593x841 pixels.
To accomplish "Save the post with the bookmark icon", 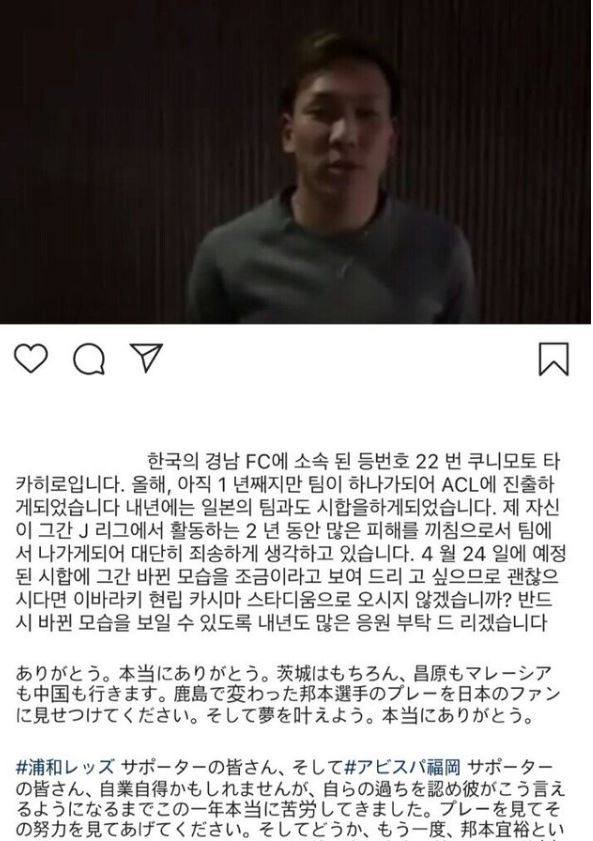I will (x=553, y=359).
